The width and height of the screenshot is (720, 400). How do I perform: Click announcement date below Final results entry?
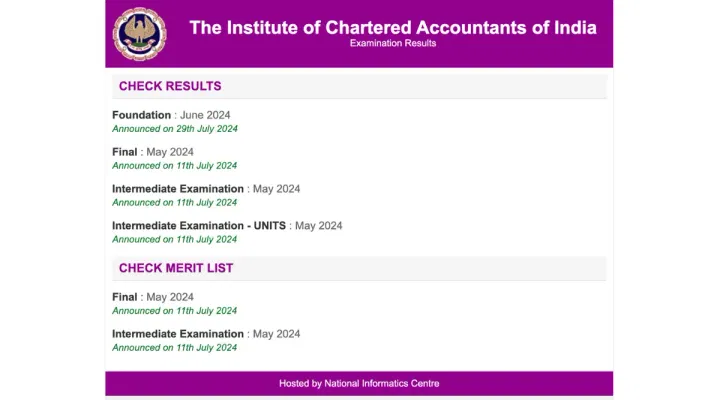click(174, 166)
